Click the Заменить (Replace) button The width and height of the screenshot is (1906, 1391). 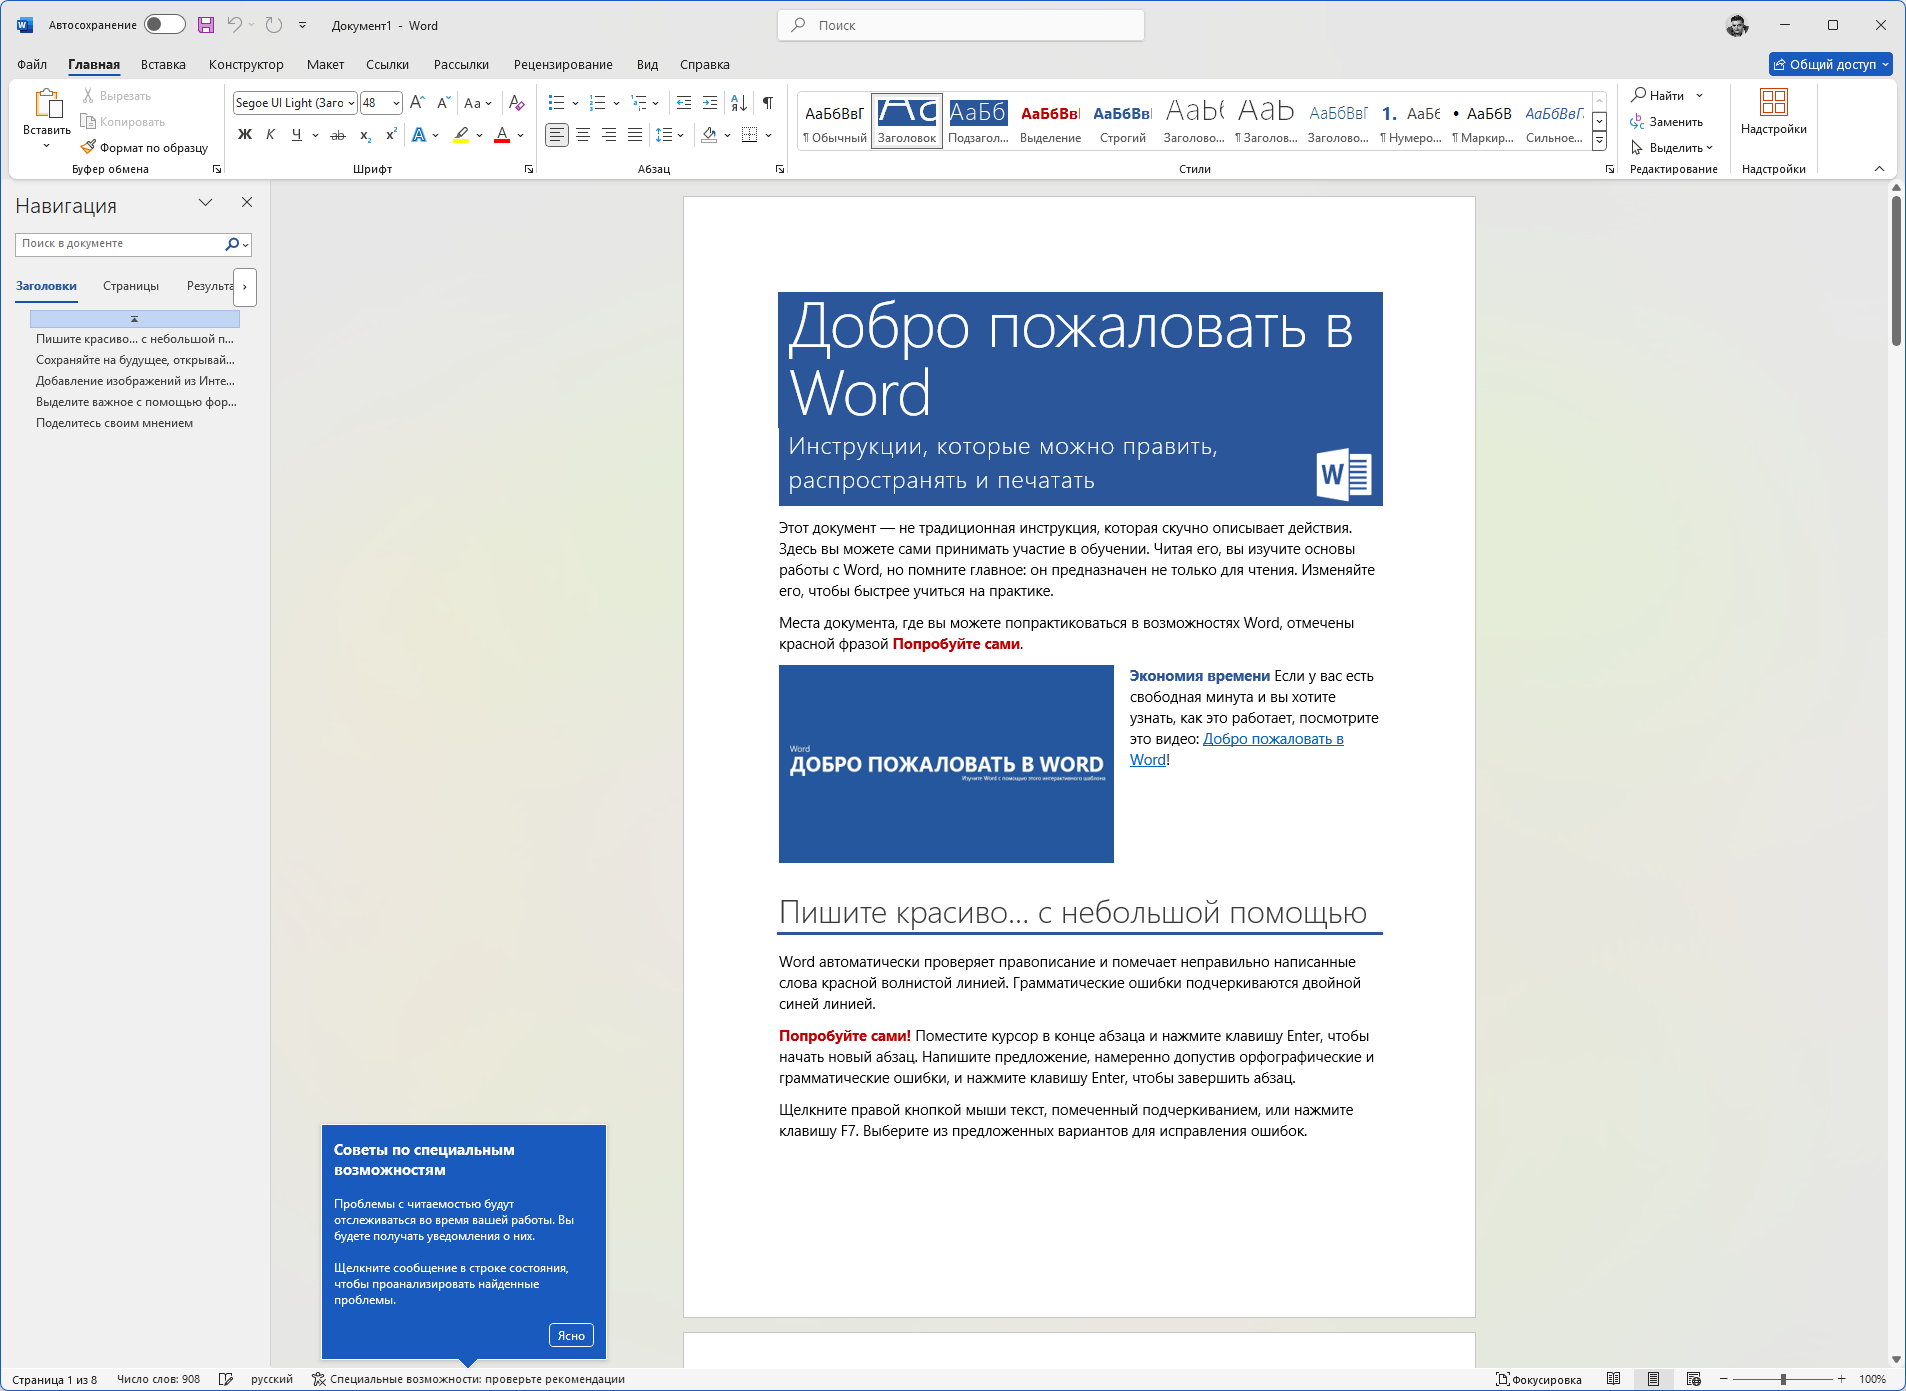coord(1666,122)
